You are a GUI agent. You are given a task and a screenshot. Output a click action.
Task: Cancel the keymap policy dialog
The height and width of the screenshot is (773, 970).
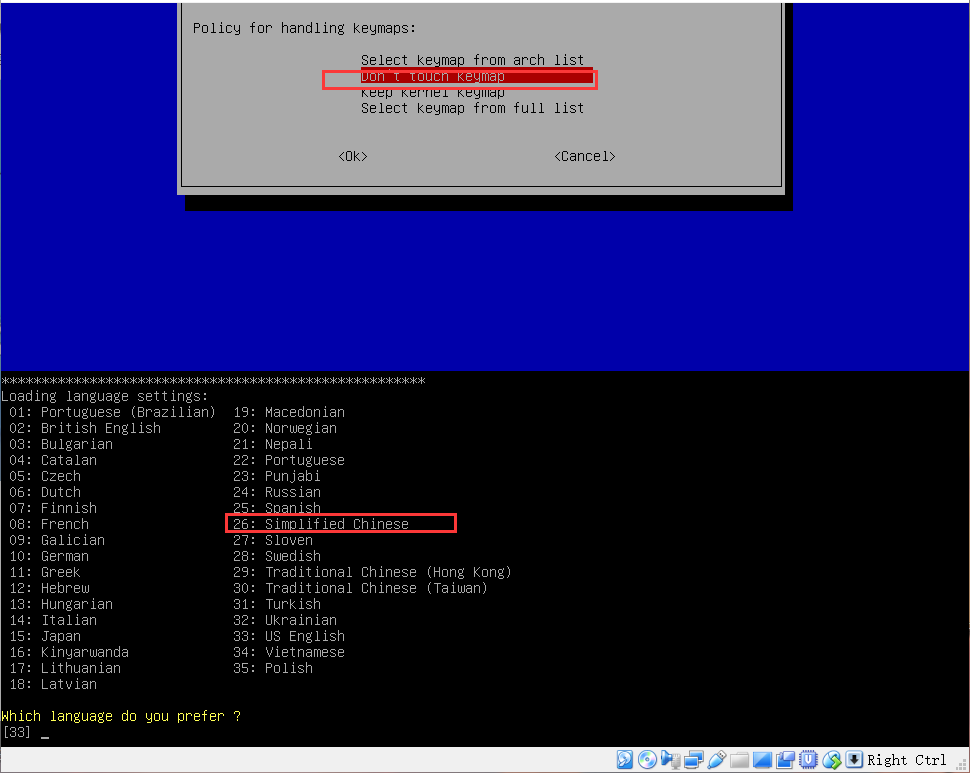[585, 156]
